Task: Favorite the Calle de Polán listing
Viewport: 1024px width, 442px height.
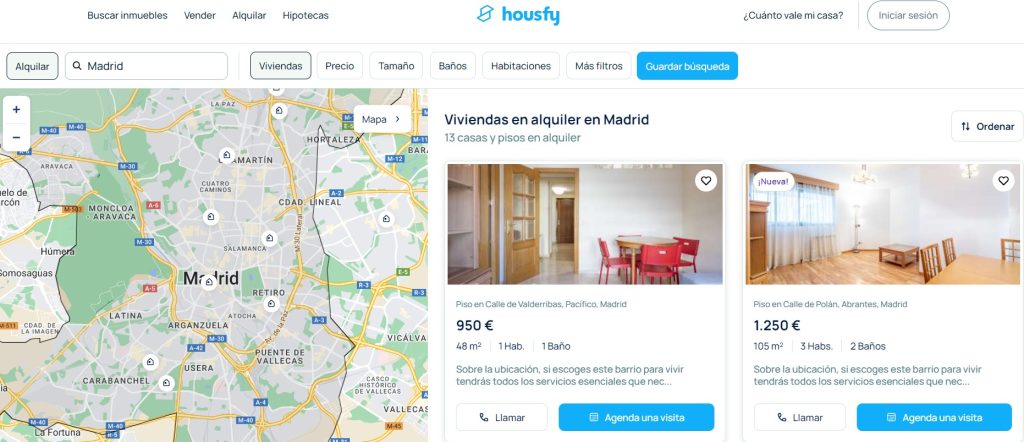Action: tap(1004, 180)
